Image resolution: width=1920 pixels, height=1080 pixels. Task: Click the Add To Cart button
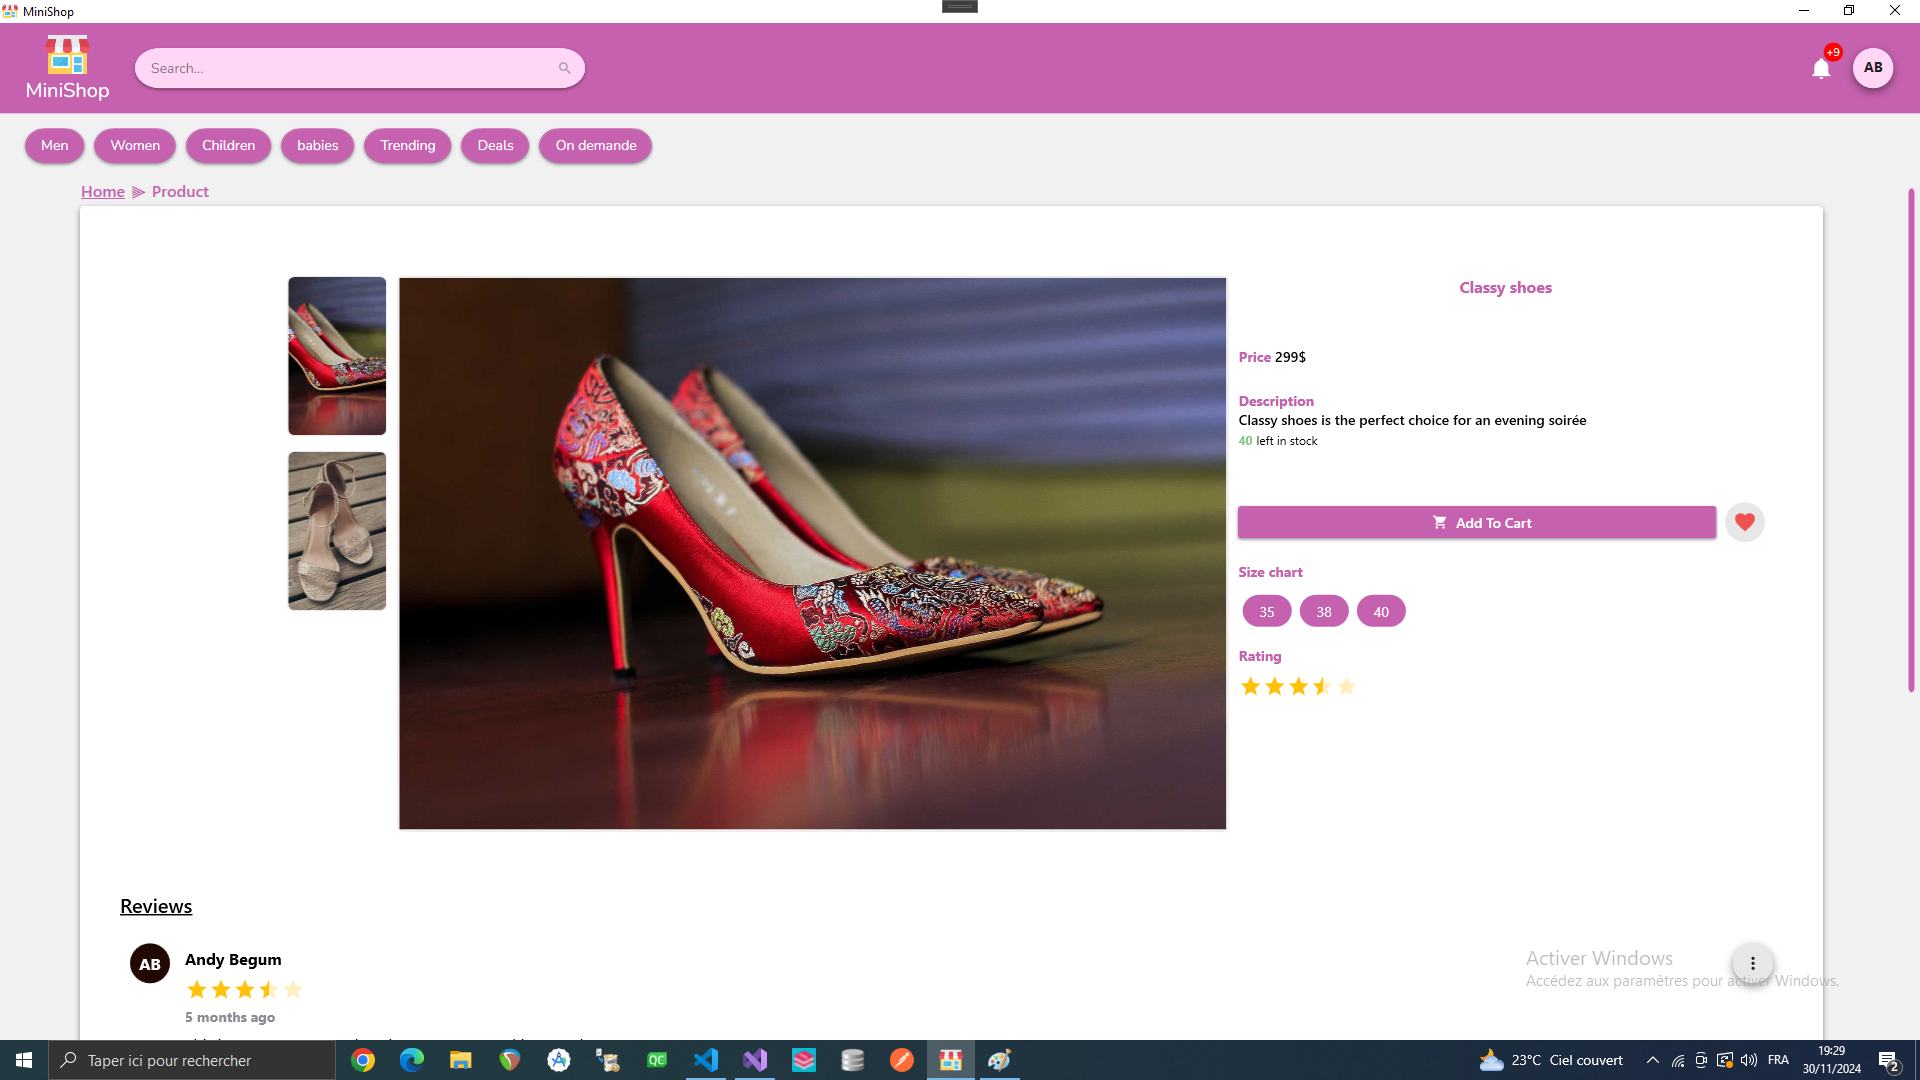click(1476, 522)
